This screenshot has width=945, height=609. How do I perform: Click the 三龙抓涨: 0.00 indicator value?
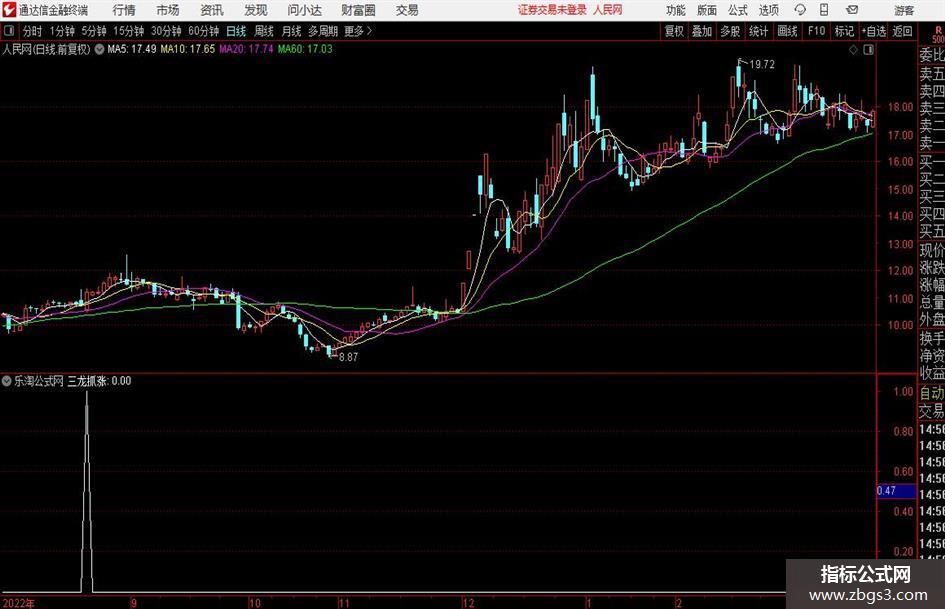99,381
